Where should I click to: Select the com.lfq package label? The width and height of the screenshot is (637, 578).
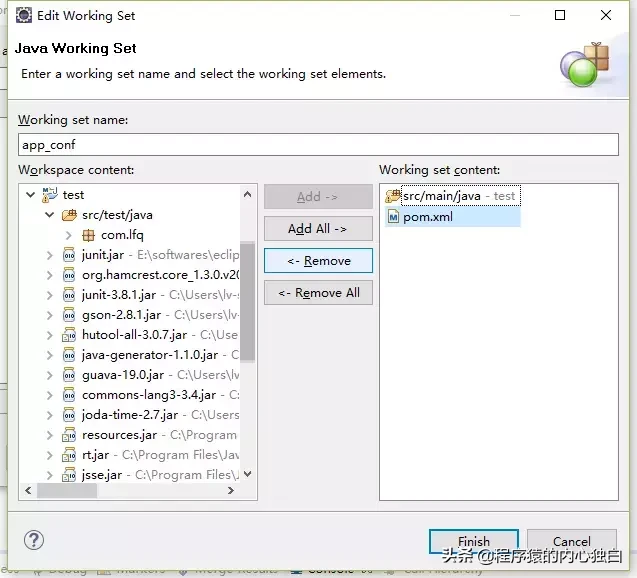122,235
